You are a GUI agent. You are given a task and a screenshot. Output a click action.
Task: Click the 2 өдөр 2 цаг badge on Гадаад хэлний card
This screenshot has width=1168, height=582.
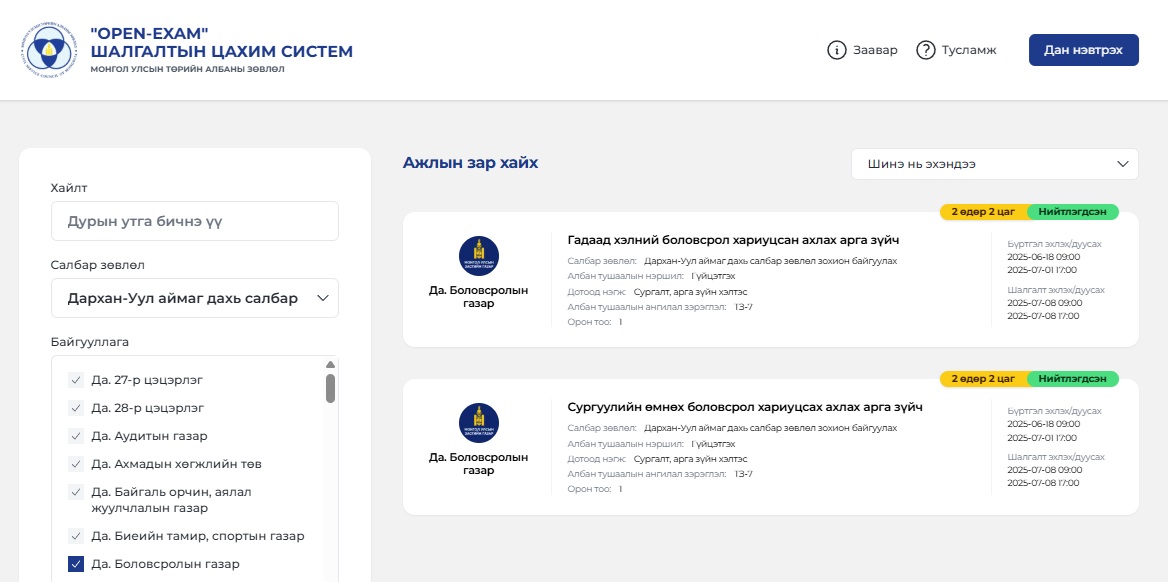[x=983, y=212]
